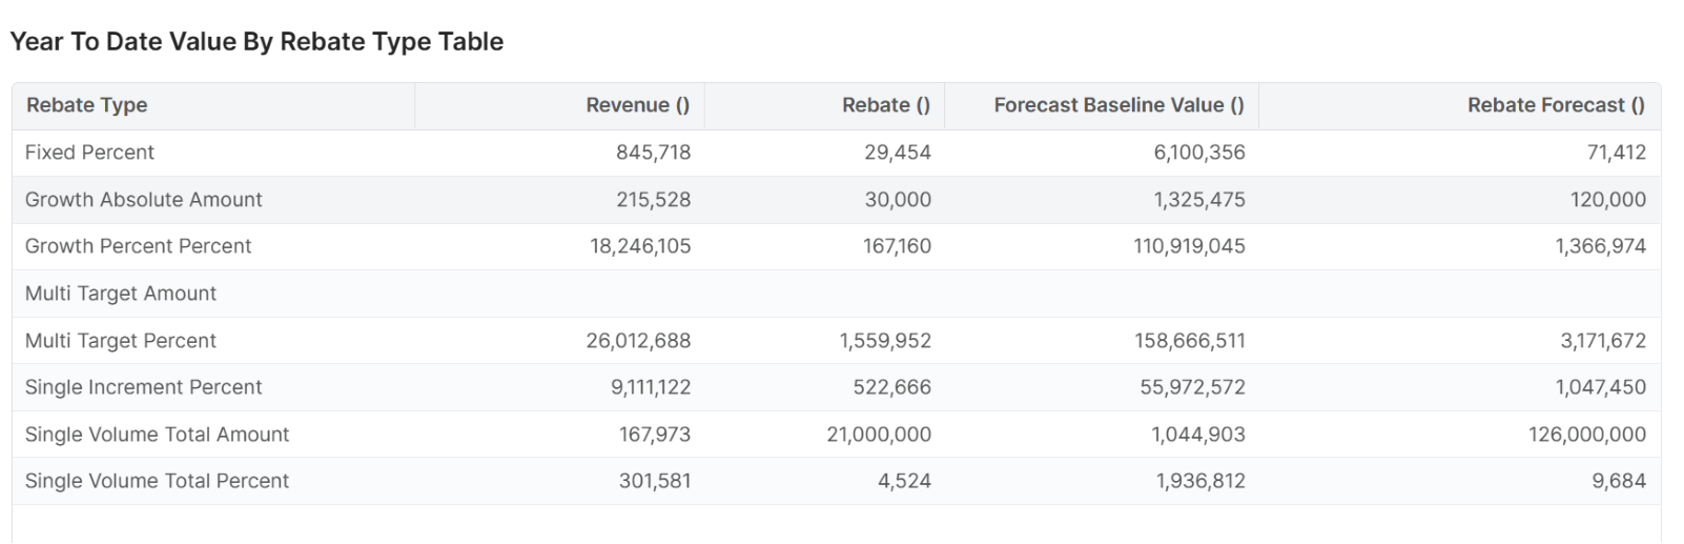Select the empty Multi Target Amount row label
This screenshot has height=544, width=1684.
[121, 293]
